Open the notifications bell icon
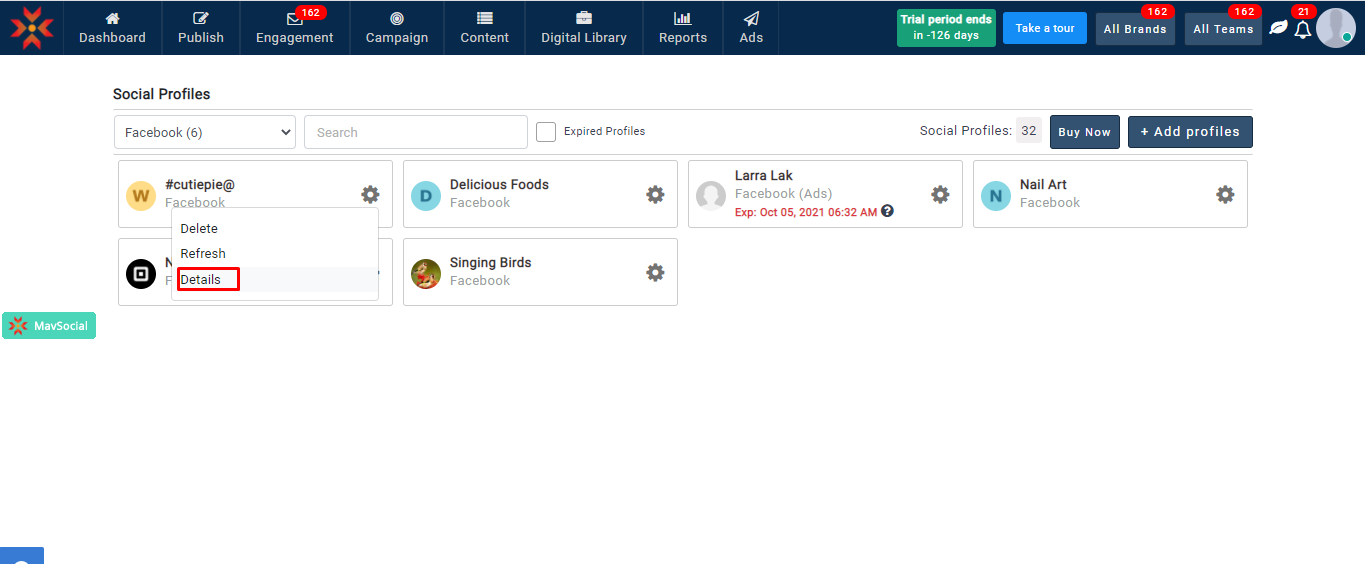 click(1302, 29)
